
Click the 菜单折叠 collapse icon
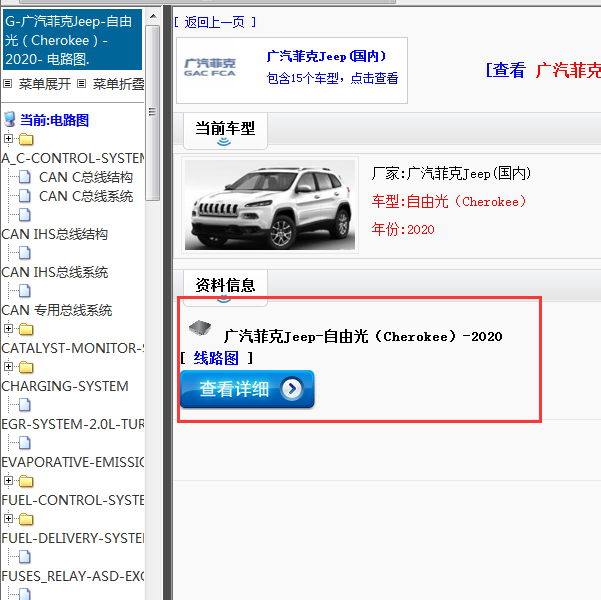(x=81, y=84)
